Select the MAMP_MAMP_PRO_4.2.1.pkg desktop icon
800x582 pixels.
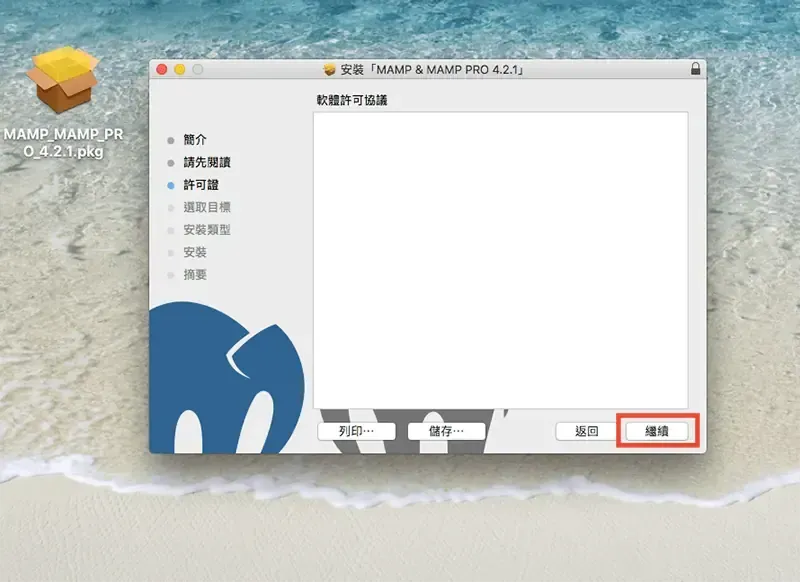click(63, 80)
